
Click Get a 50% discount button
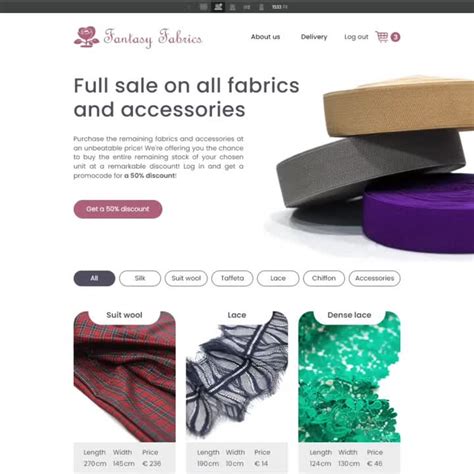pyautogui.click(x=118, y=209)
